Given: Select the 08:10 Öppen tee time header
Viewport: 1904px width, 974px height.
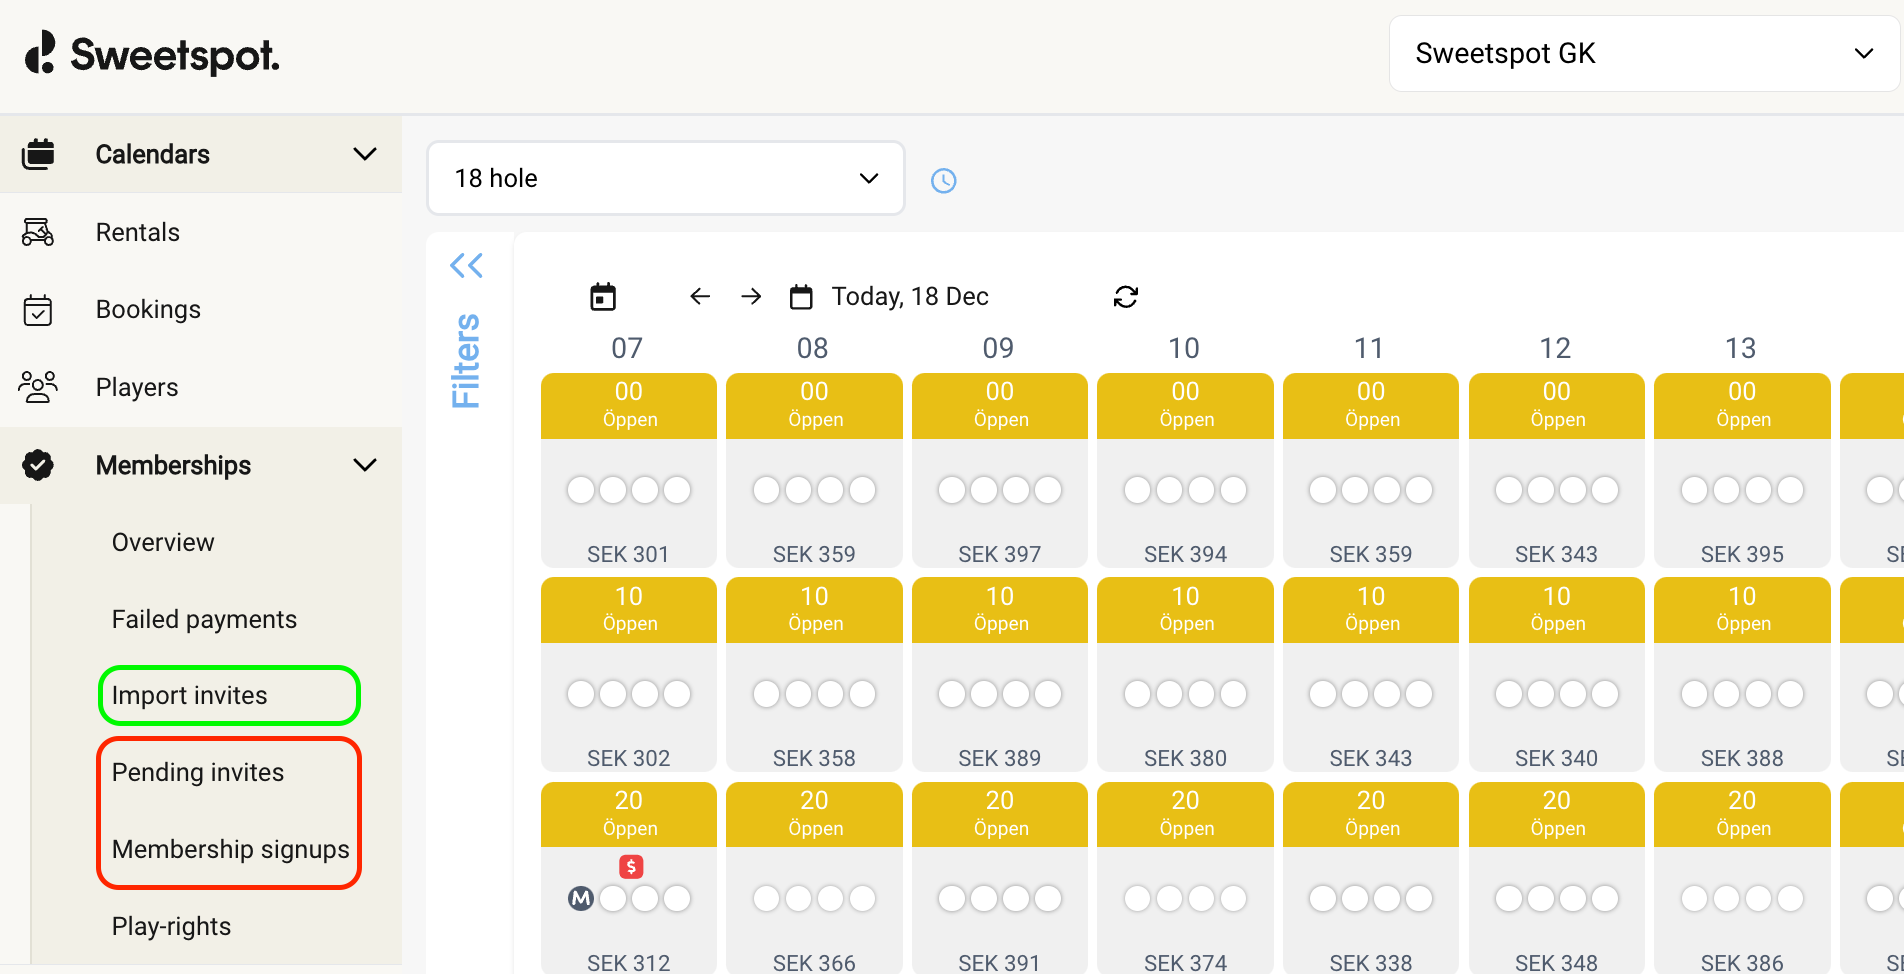Looking at the screenshot, I should 814,610.
